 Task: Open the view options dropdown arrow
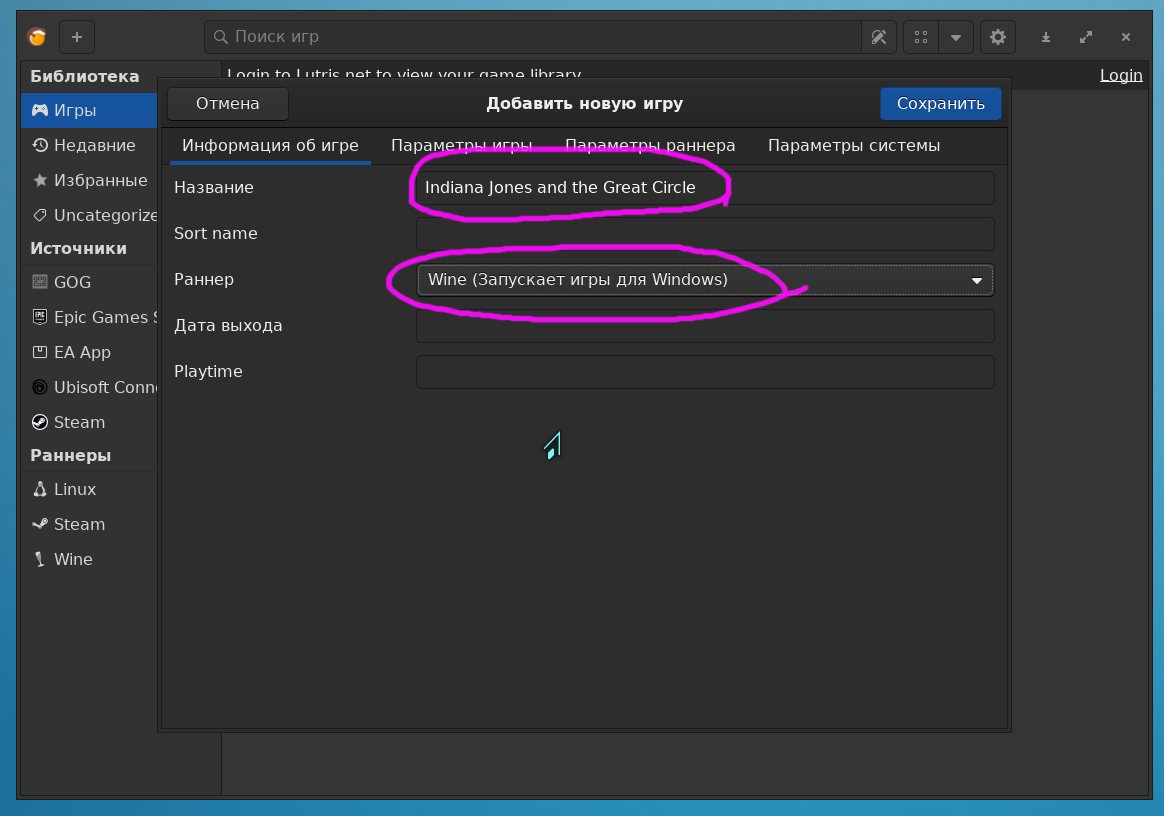956,36
